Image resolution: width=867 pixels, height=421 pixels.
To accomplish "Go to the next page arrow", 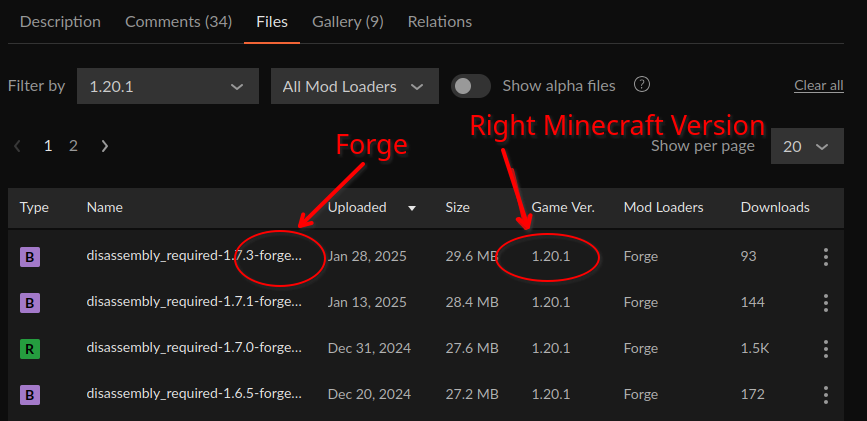I will click(105, 146).
